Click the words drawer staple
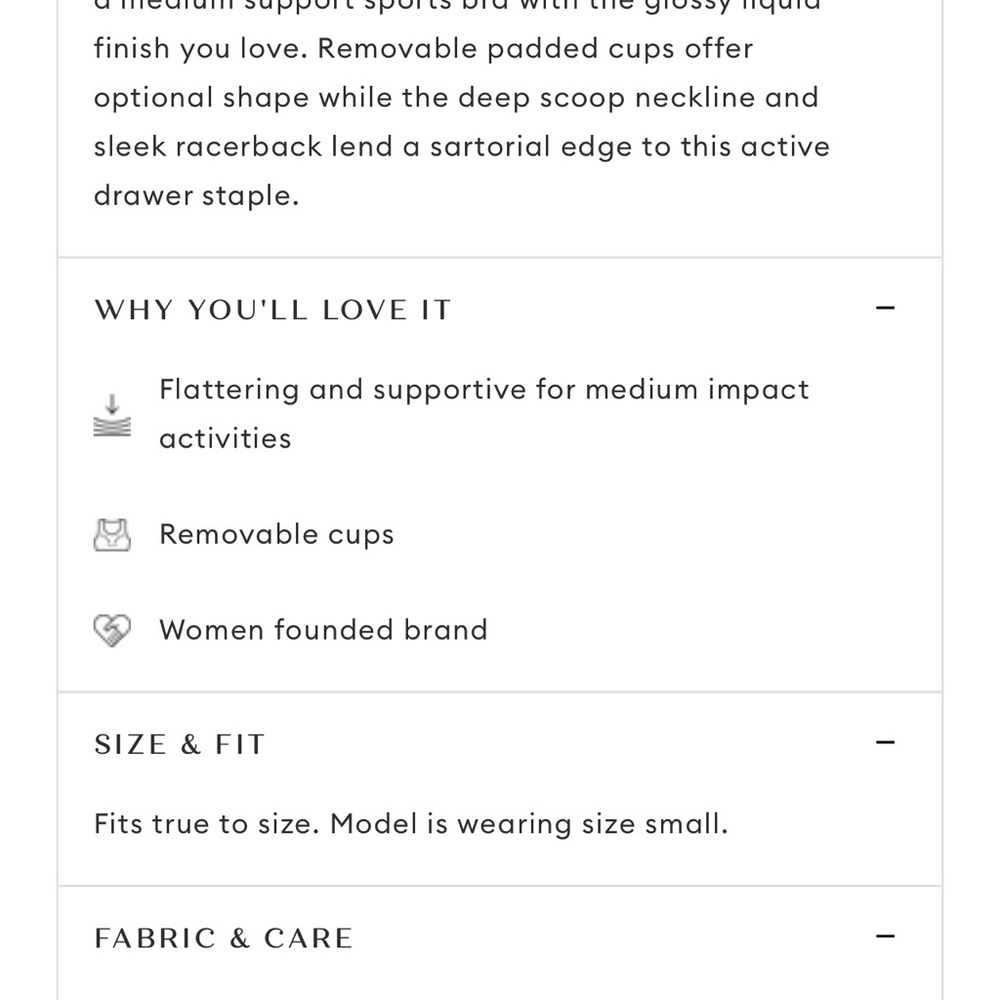The height and width of the screenshot is (1000, 1000). pos(196,196)
